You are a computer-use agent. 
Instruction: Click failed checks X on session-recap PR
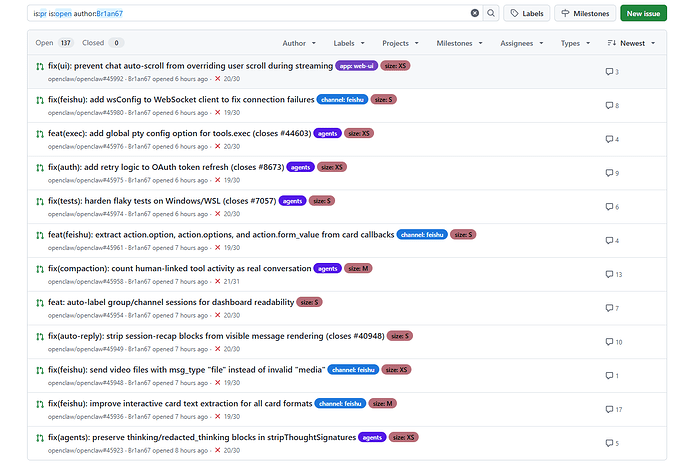pyautogui.click(x=217, y=349)
